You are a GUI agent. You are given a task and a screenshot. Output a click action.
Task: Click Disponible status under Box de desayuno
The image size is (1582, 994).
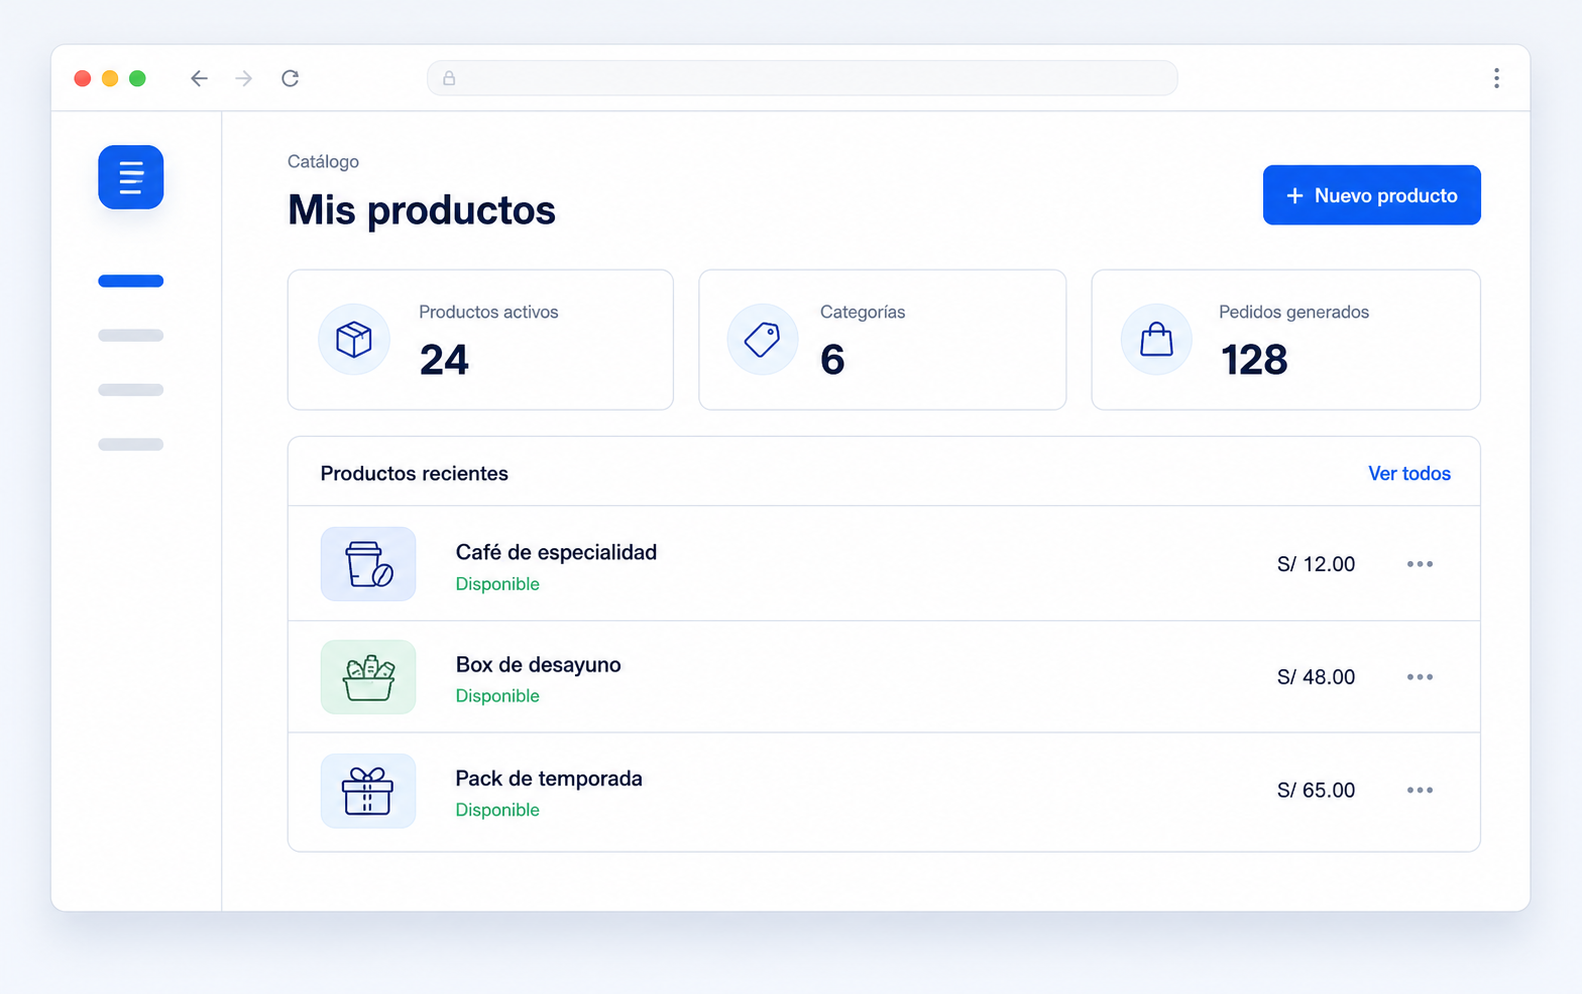click(497, 696)
